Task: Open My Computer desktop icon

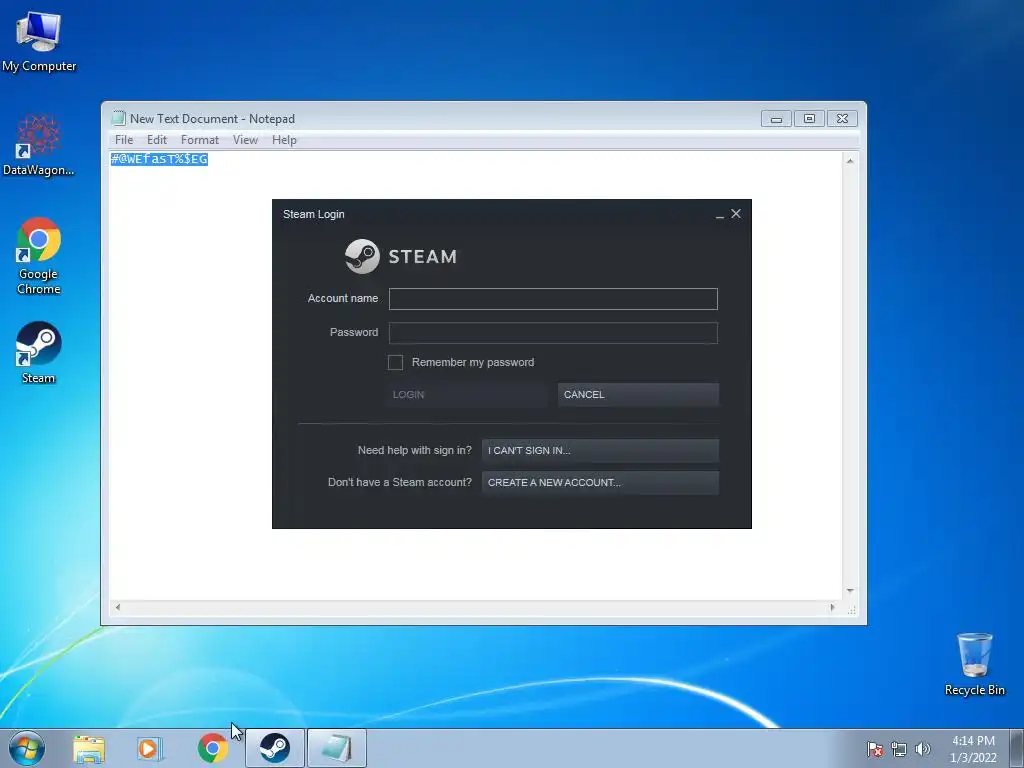Action: [x=39, y=41]
